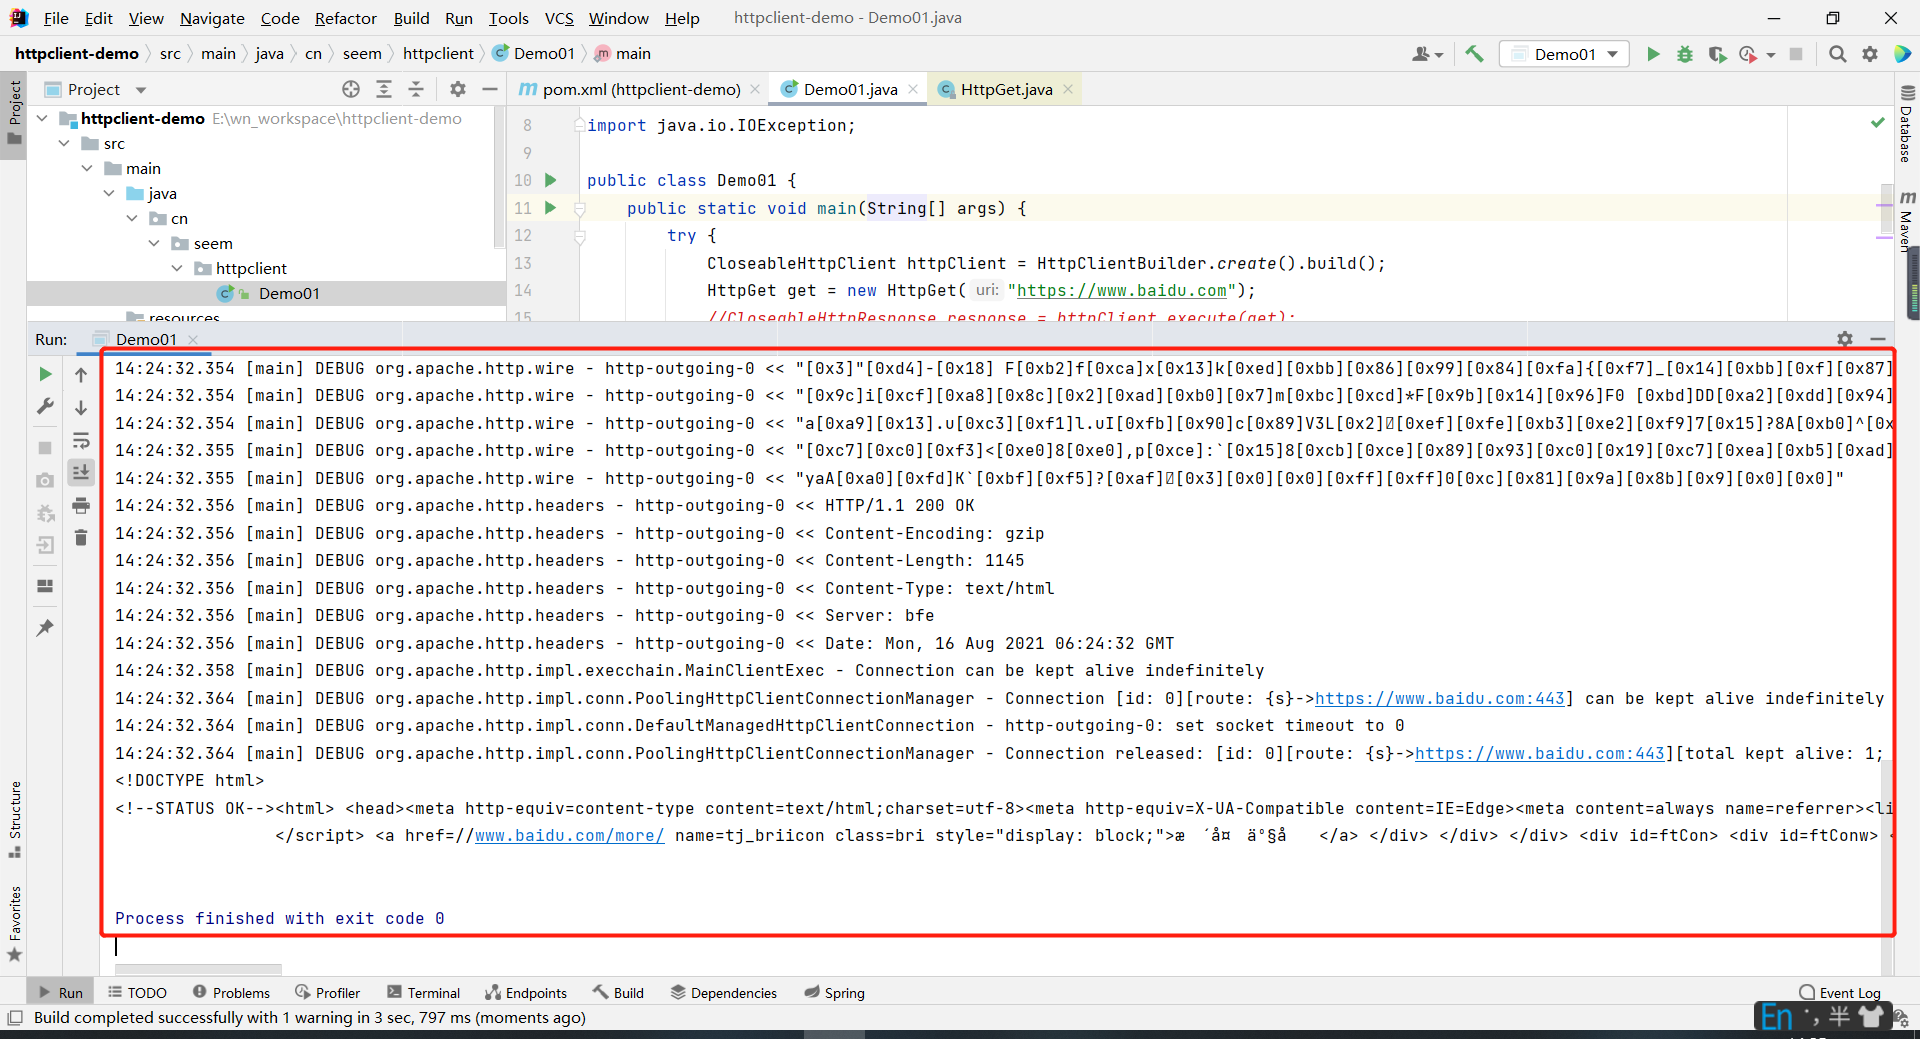Build project with the hammer icon

click(1474, 54)
